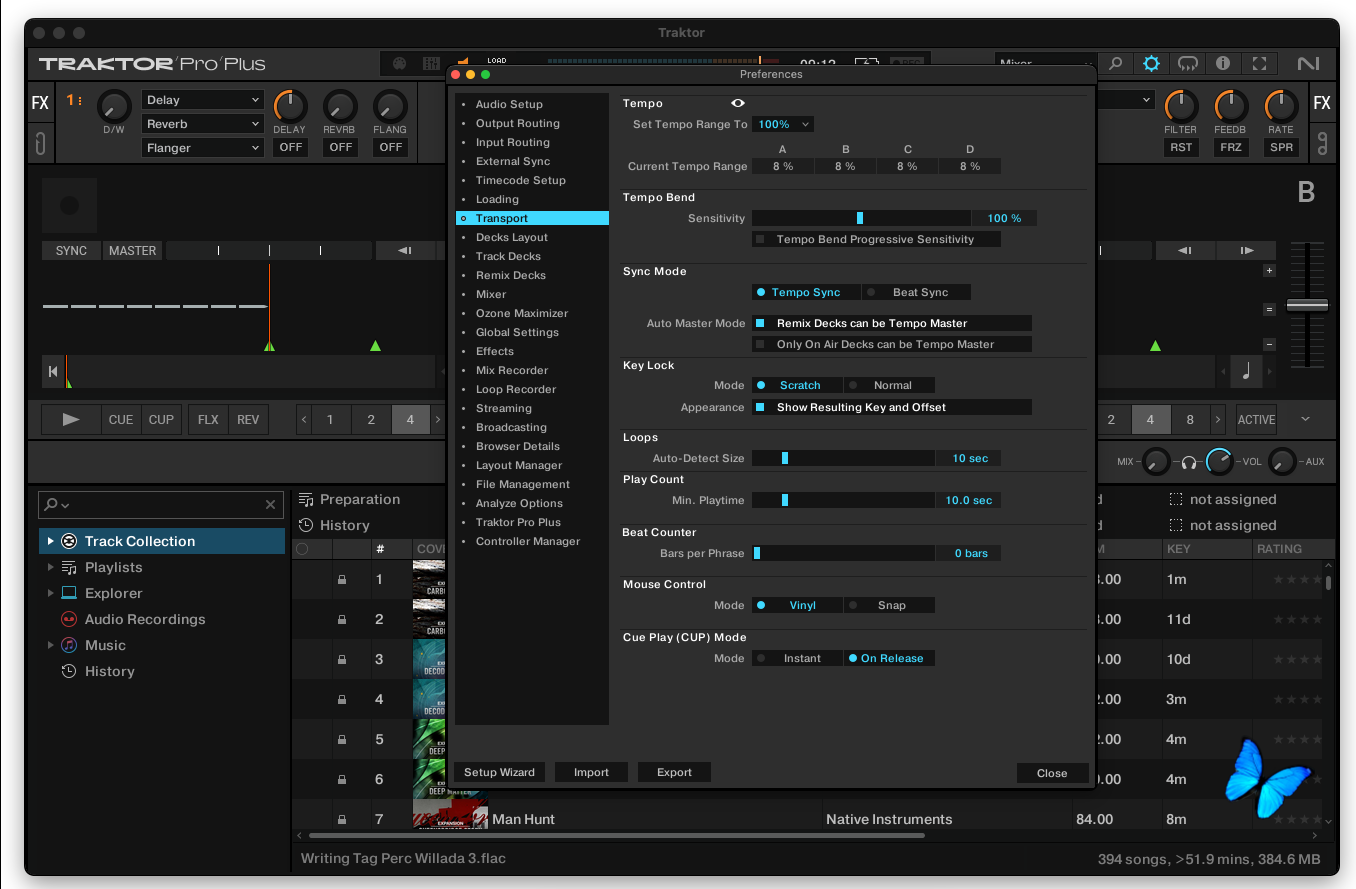Click the browser search input field
This screenshot has height=889, width=1356.
click(161, 505)
